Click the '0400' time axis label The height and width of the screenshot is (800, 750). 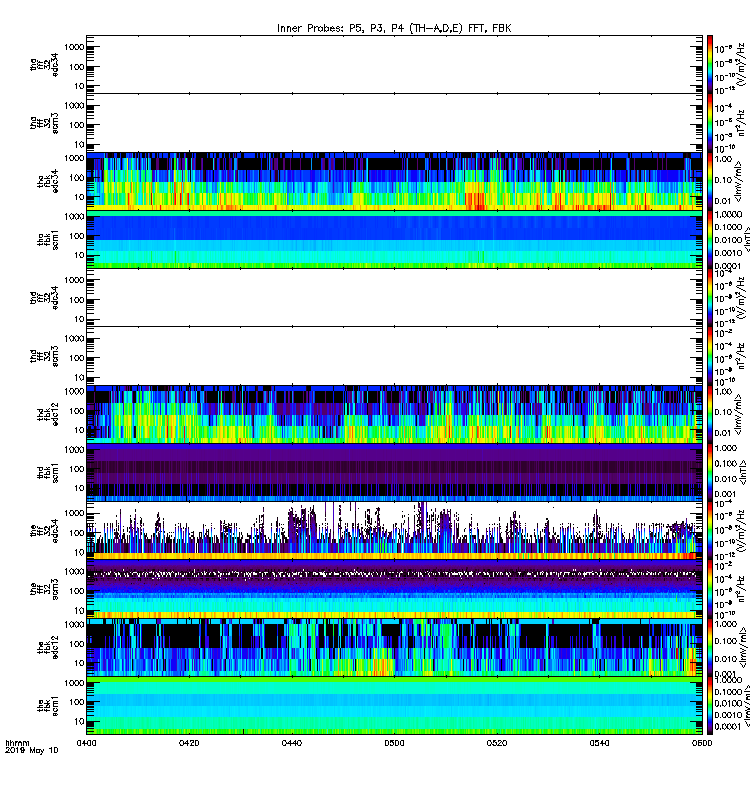click(86, 743)
